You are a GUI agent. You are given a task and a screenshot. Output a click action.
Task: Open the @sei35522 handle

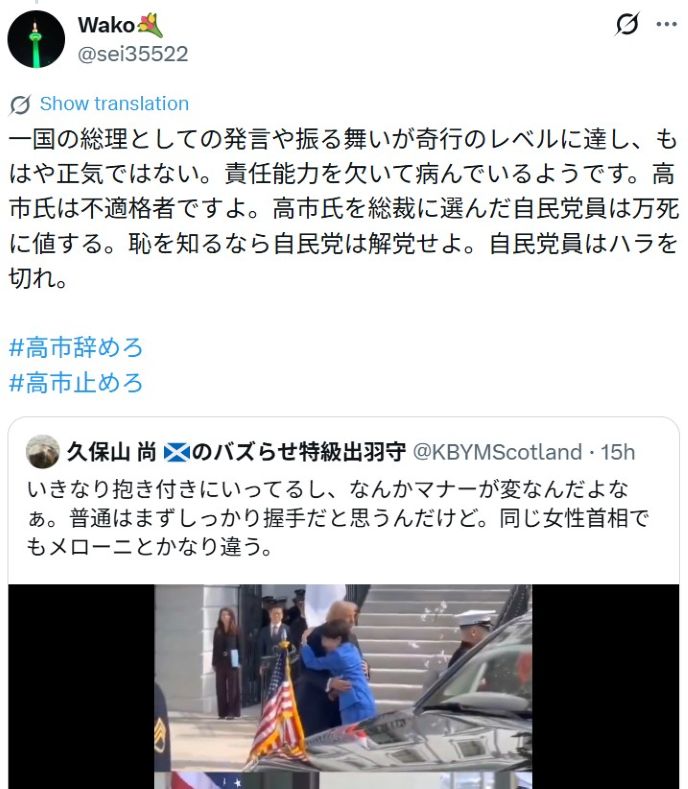coord(133,54)
